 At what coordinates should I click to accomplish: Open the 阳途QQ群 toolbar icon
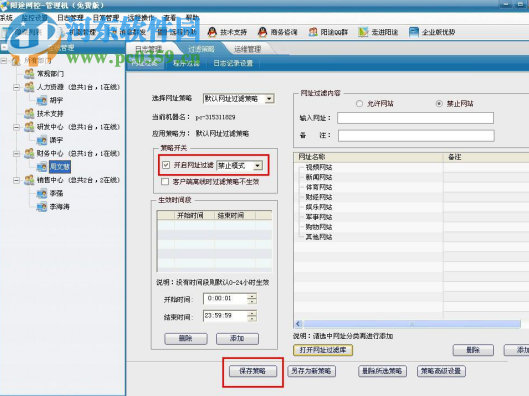(313, 32)
